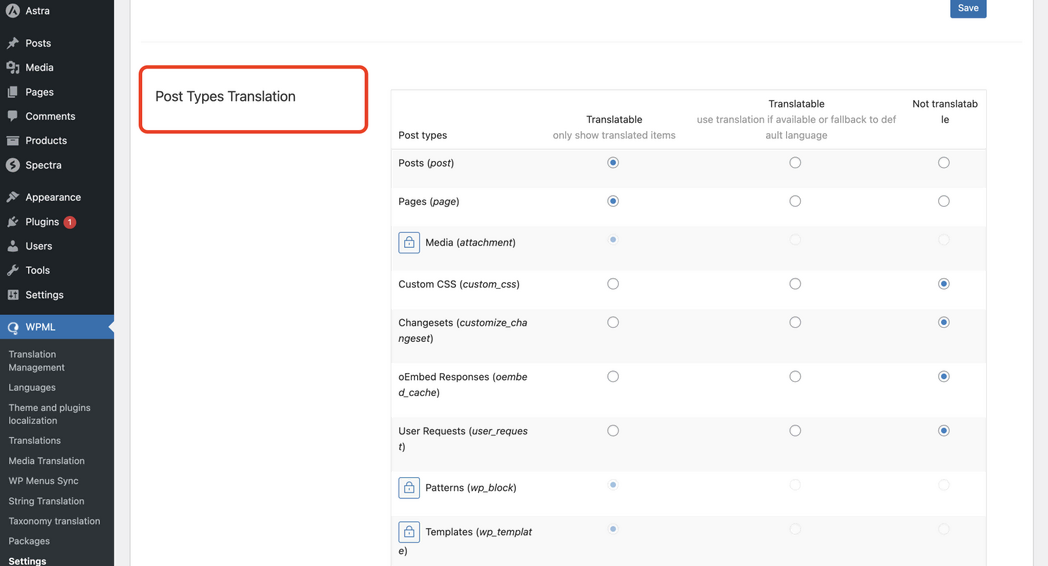This screenshot has width=1048, height=566.
Task: Click the Appearance paintbrush icon
Action: tap(13, 197)
